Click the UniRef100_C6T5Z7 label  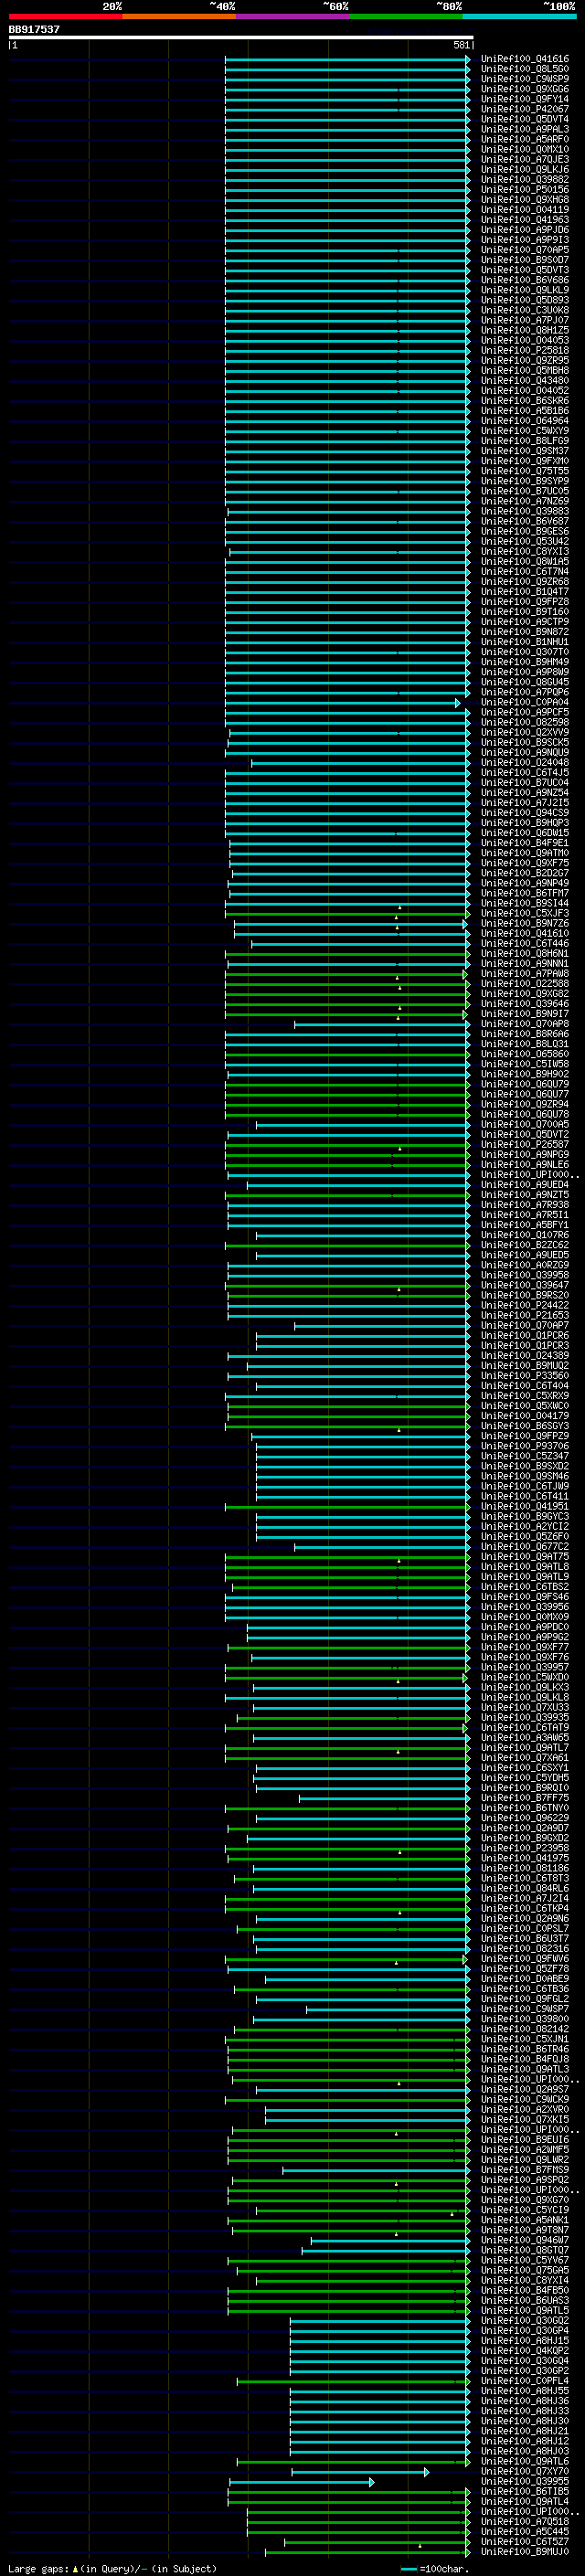click(525, 2541)
